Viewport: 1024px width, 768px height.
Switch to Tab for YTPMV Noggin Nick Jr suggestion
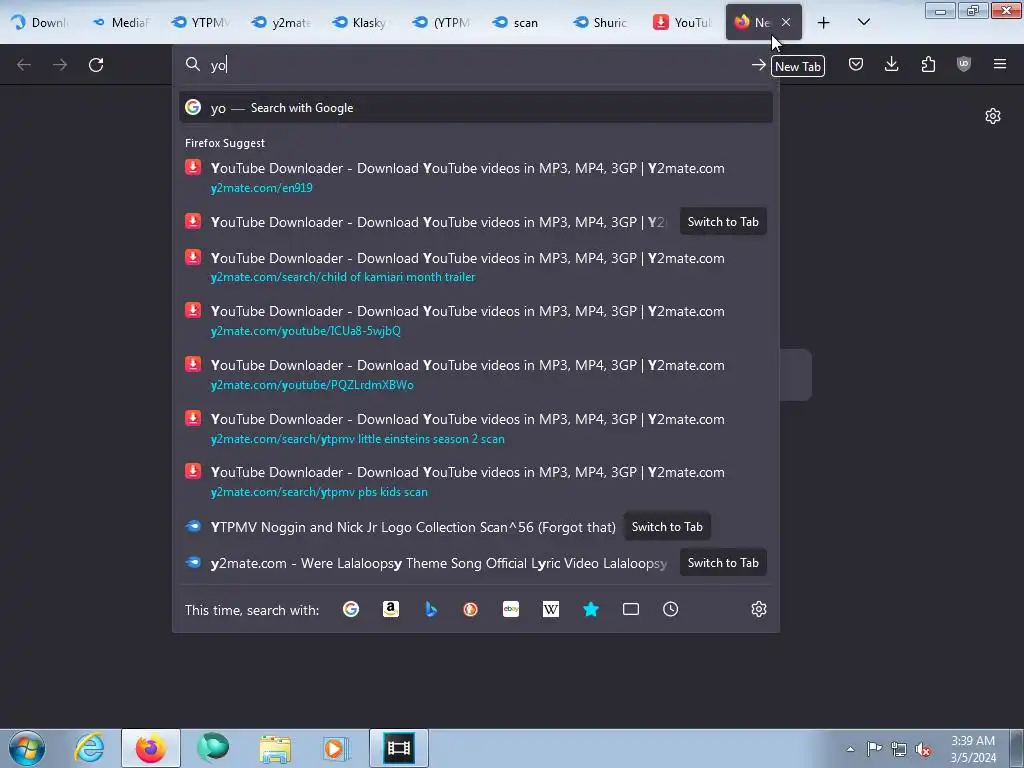[667, 526]
